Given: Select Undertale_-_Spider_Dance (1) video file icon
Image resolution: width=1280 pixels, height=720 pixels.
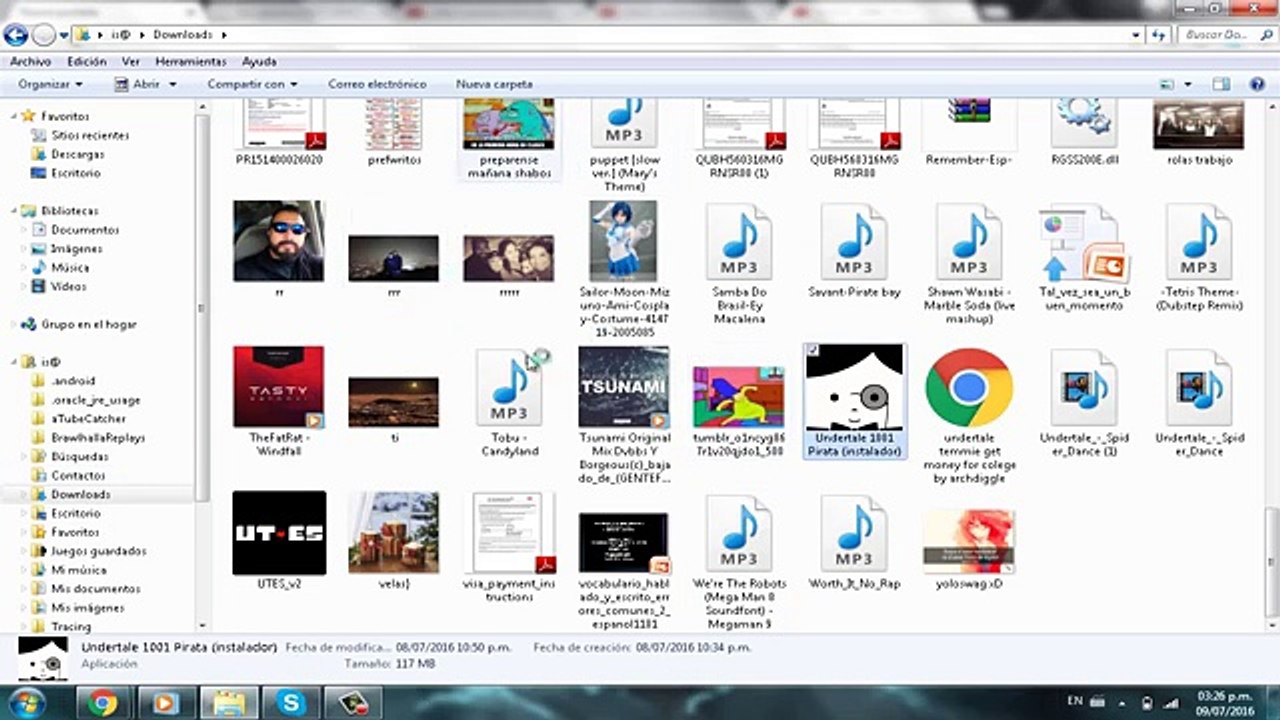Looking at the screenshot, I should coord(1084,388).
